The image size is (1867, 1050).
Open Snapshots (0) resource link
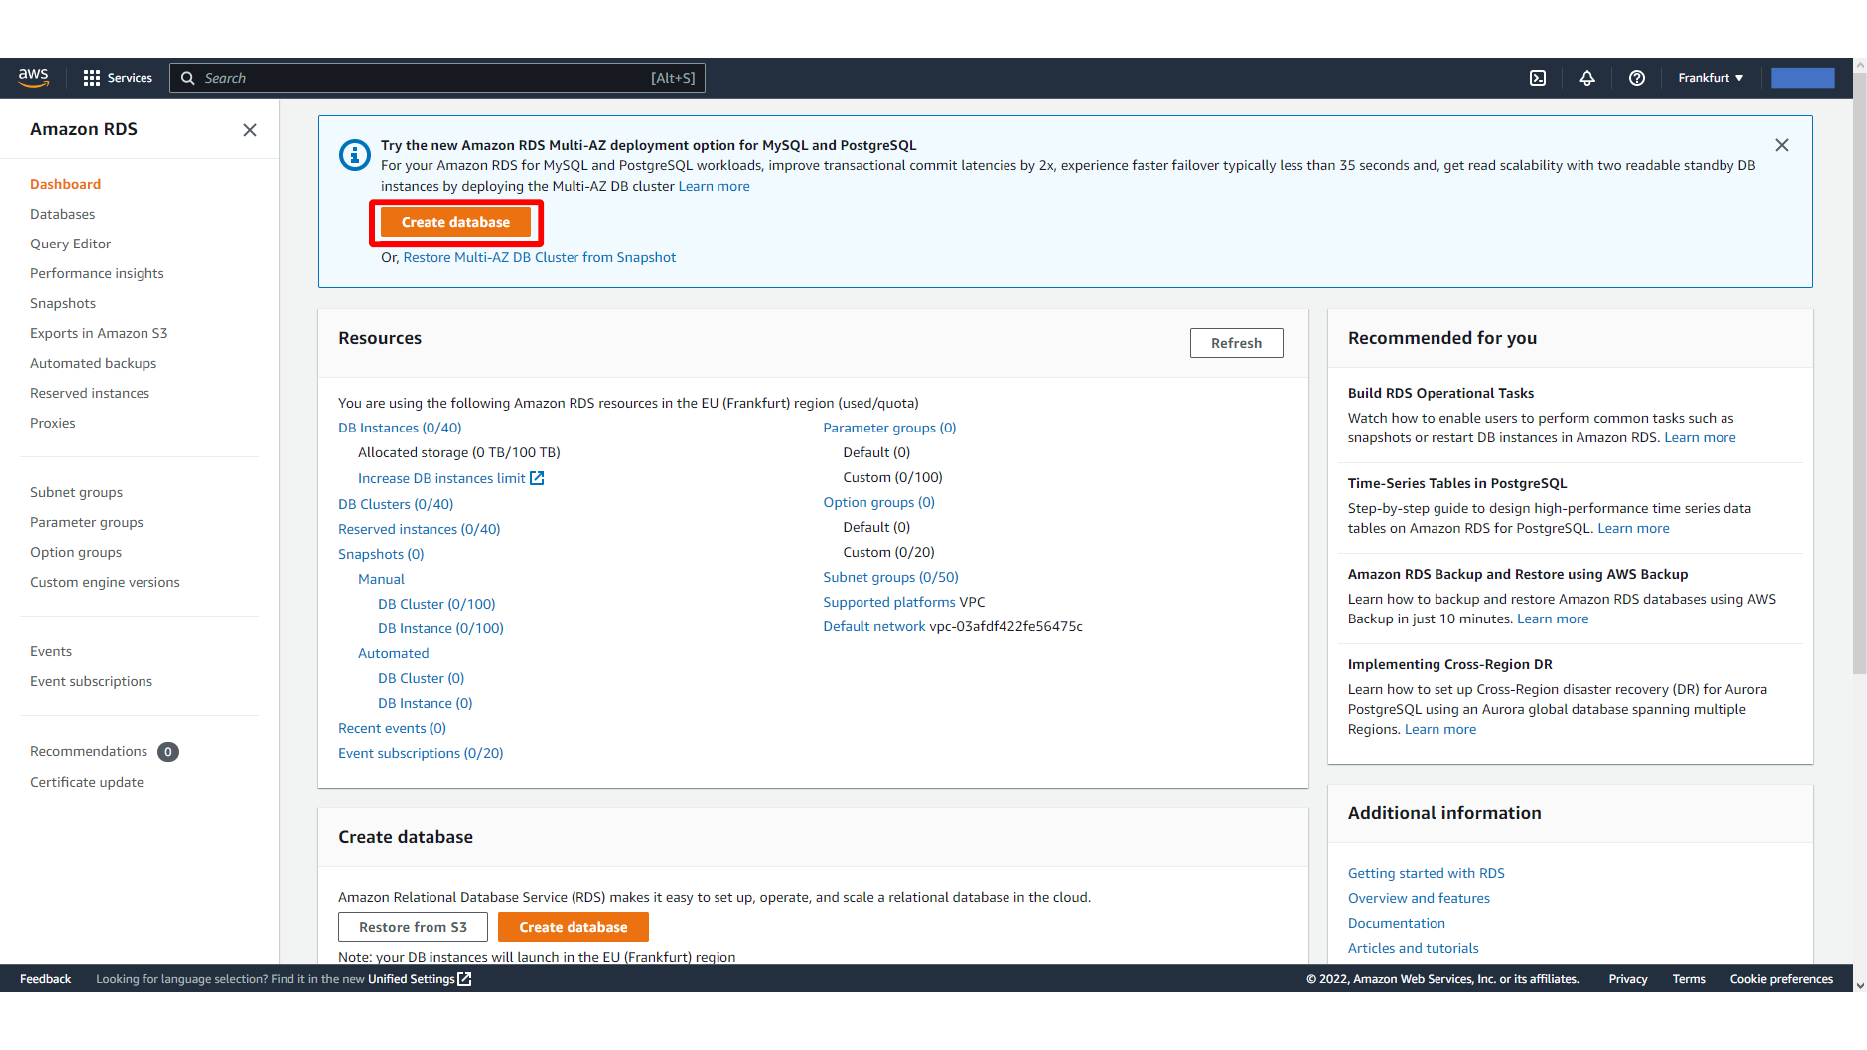[x=381, y=555]
